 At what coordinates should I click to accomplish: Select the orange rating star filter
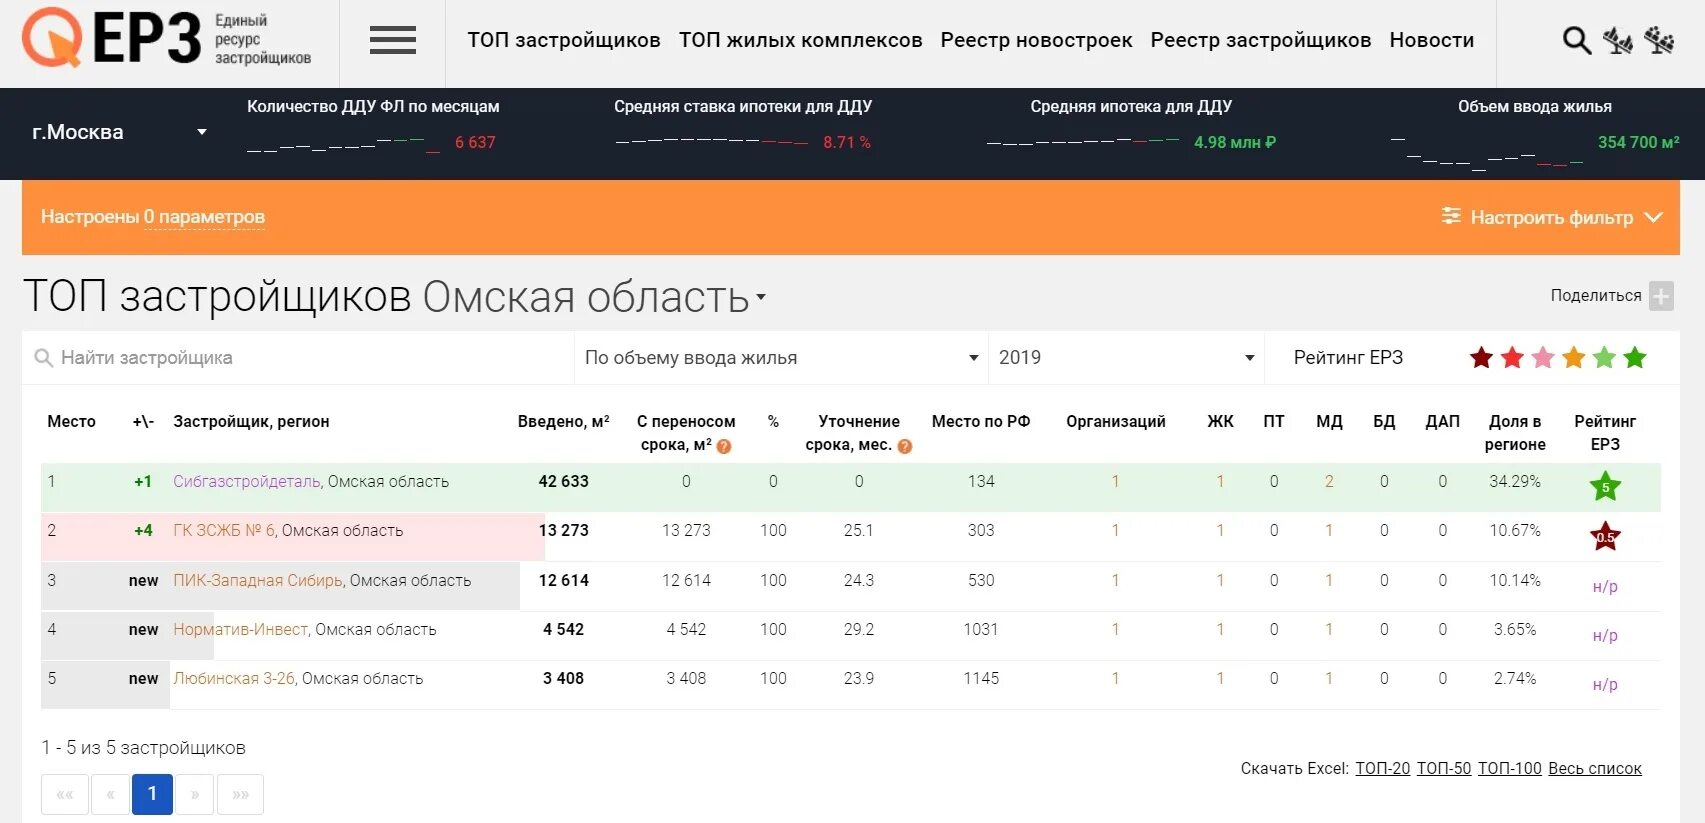coord(1574,358)
